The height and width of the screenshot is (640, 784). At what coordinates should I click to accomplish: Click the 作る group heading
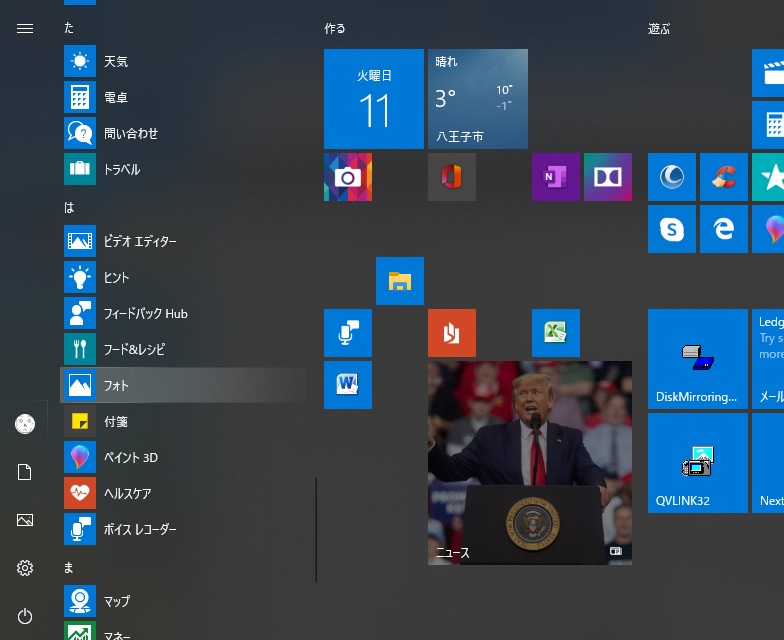click(334, 28)
